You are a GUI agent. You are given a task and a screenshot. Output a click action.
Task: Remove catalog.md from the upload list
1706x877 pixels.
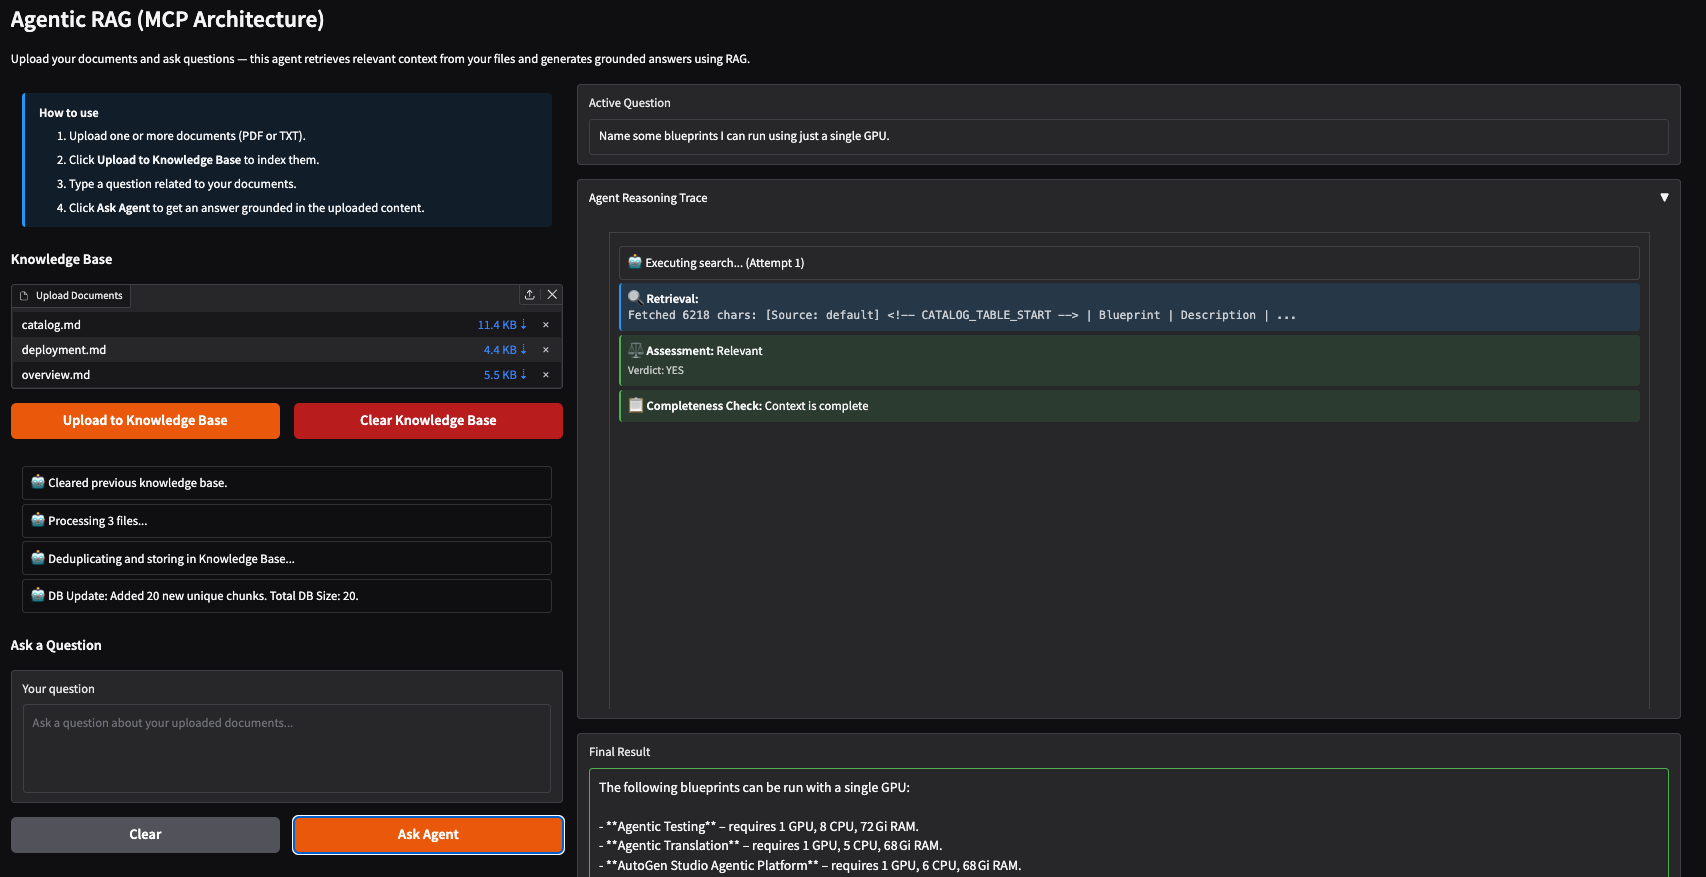coord(546,325)
